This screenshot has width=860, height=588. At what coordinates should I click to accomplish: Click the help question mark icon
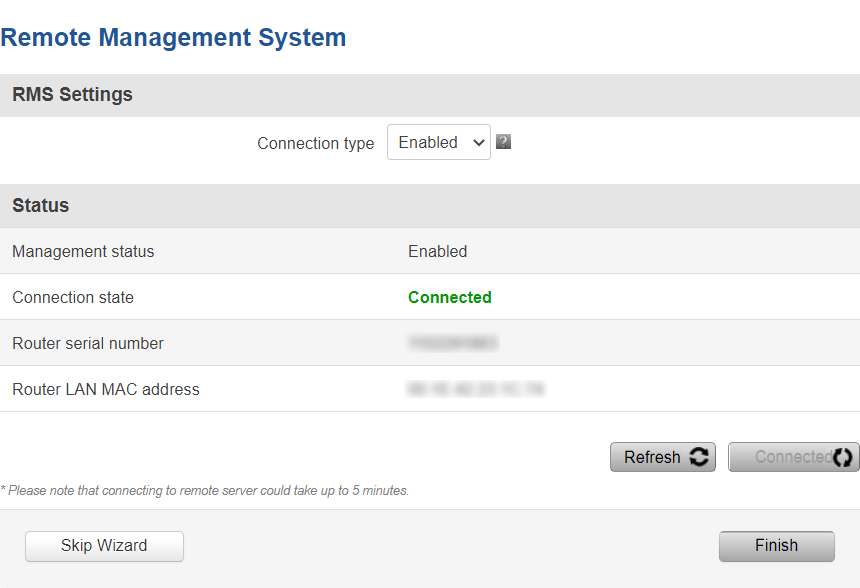(x=504, y=142)
